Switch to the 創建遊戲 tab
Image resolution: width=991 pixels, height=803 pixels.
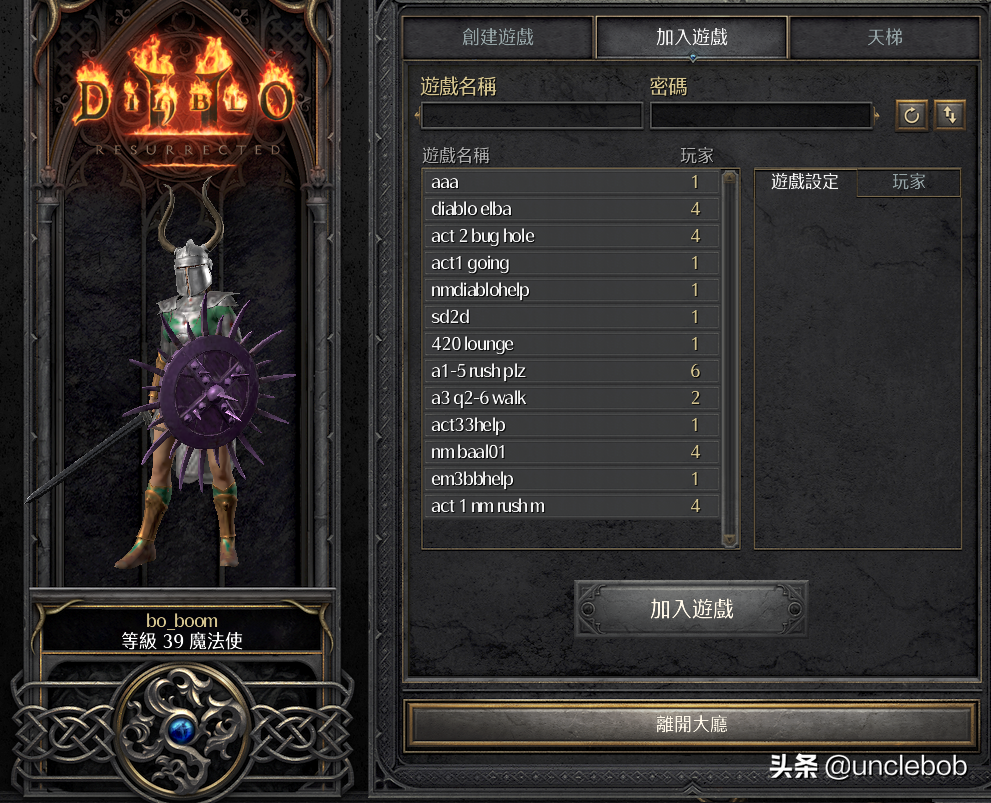[498, 37]
